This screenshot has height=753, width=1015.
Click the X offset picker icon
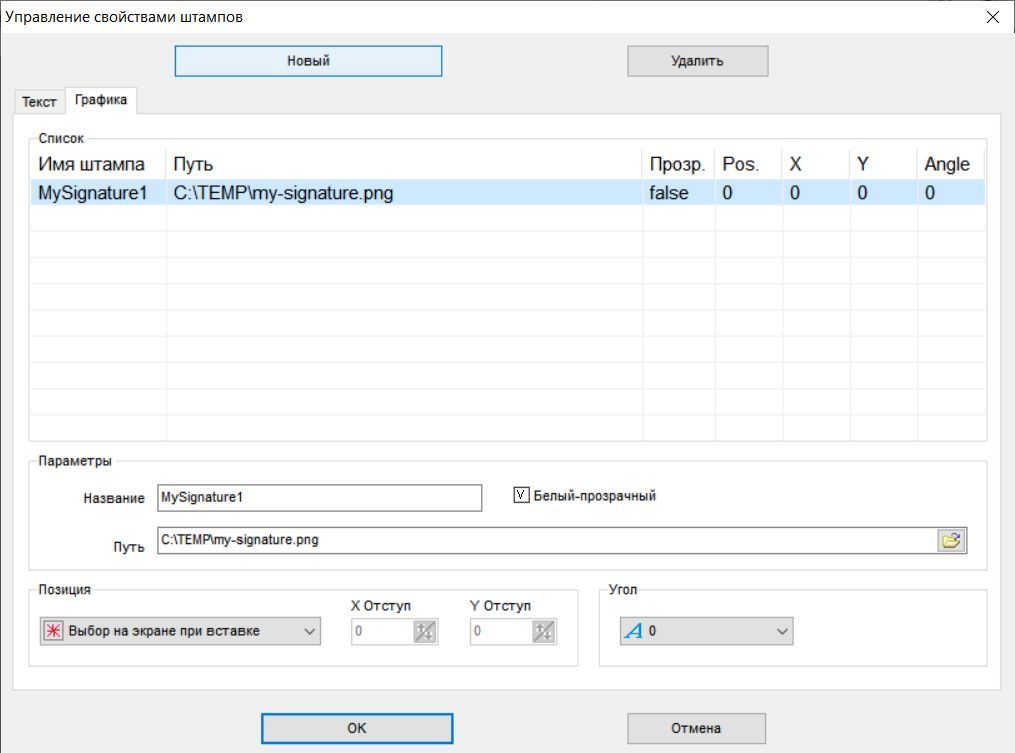pos(425,631)
